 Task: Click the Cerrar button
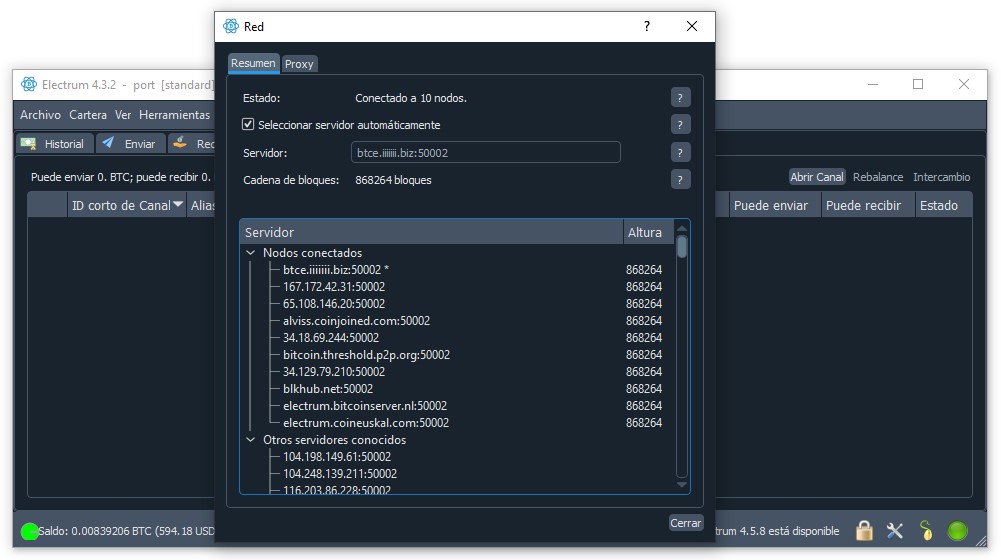[686, 523]
